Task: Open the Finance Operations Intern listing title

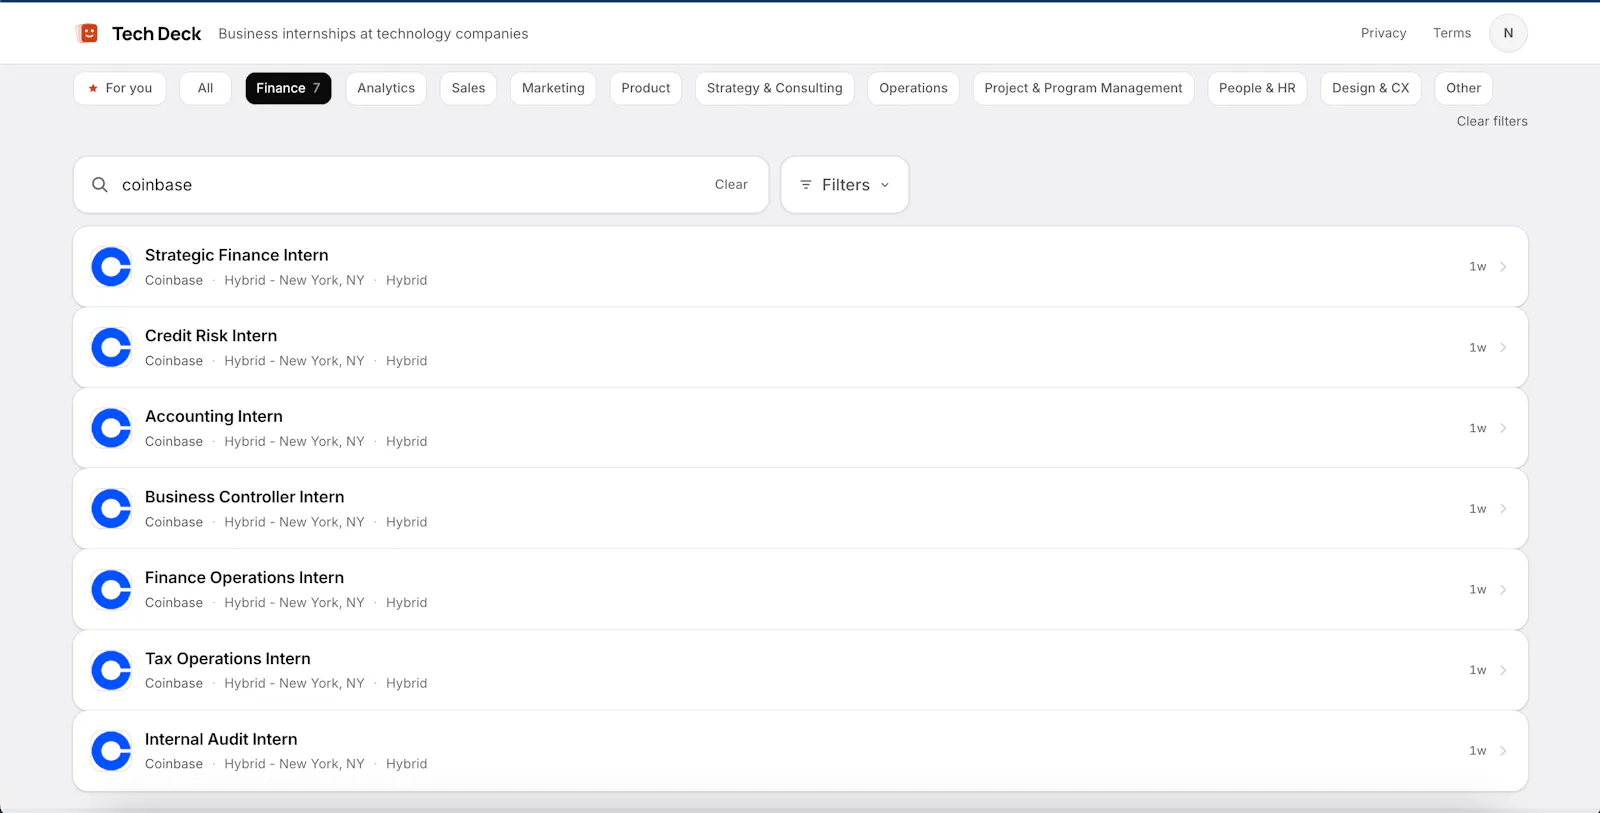Action: coord(244,578)
